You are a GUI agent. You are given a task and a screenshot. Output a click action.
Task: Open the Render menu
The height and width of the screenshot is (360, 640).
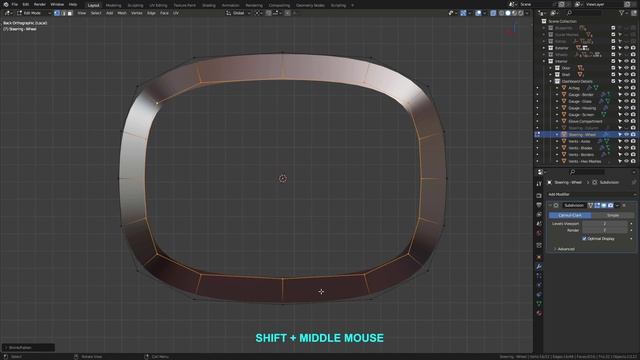tap(40, 4)
